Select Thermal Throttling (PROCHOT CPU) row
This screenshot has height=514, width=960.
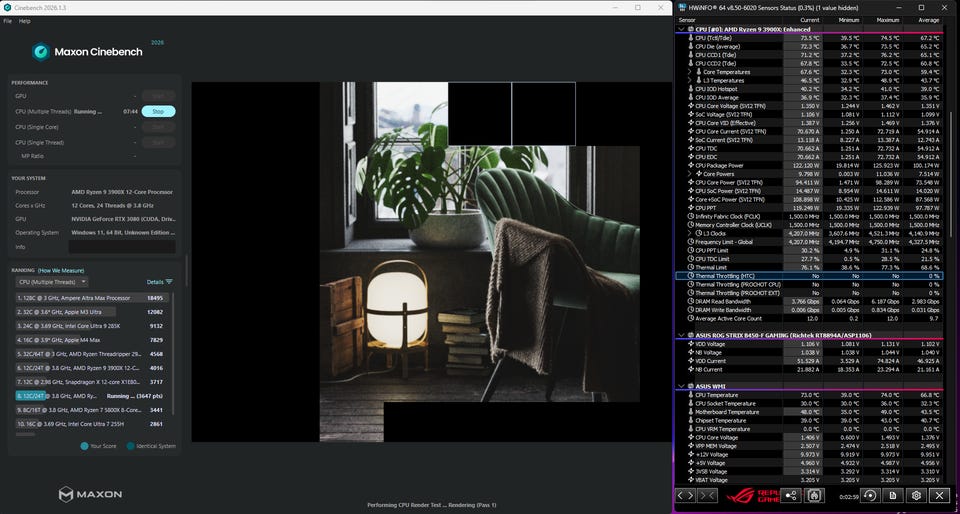809,285
